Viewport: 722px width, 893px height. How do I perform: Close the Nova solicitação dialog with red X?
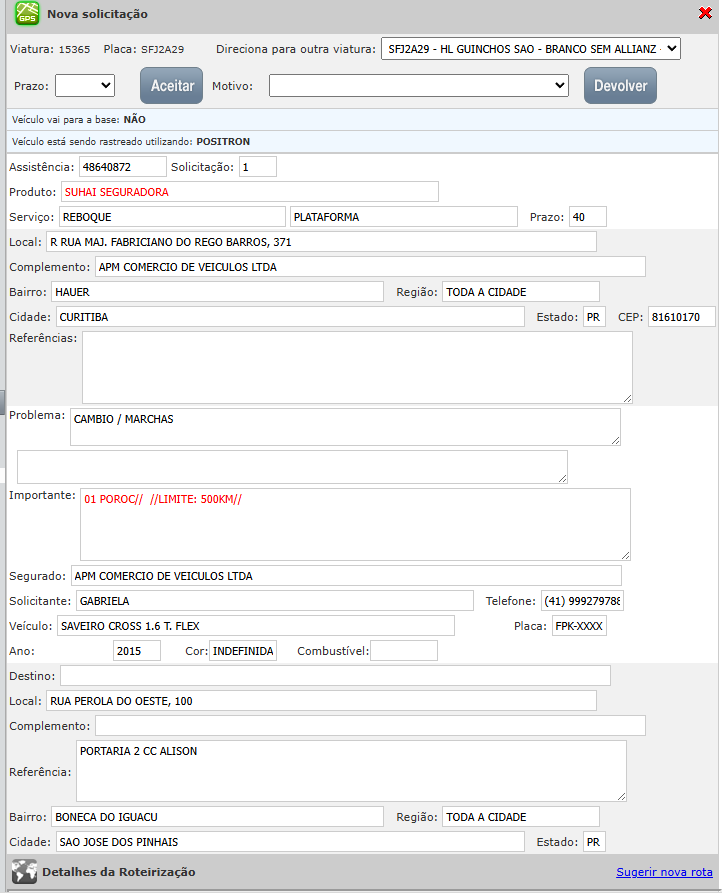pyautogui.click(x=705, y=13)
